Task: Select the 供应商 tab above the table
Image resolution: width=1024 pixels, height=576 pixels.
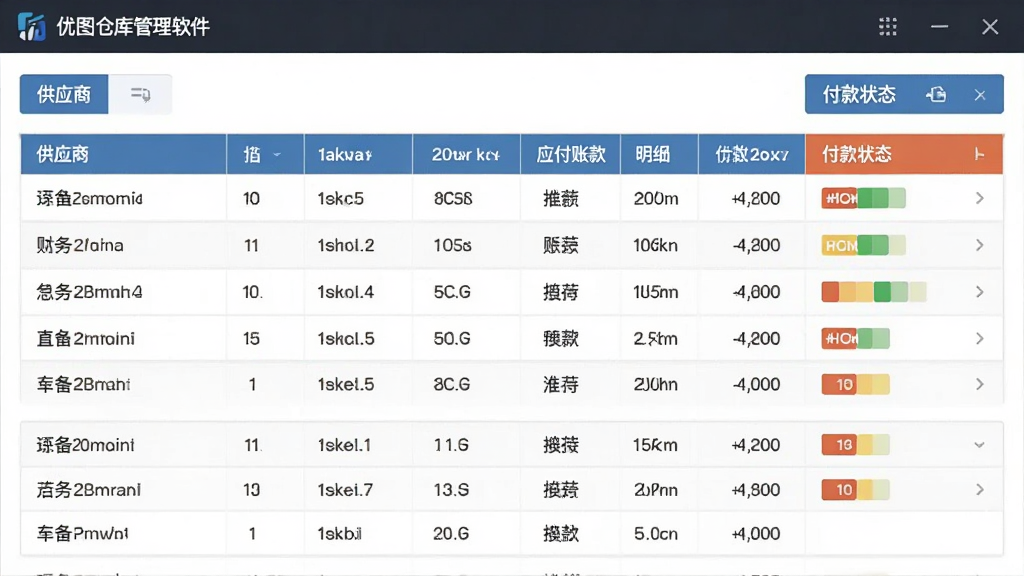Action: pyautogui.click(x=64, y=95)
